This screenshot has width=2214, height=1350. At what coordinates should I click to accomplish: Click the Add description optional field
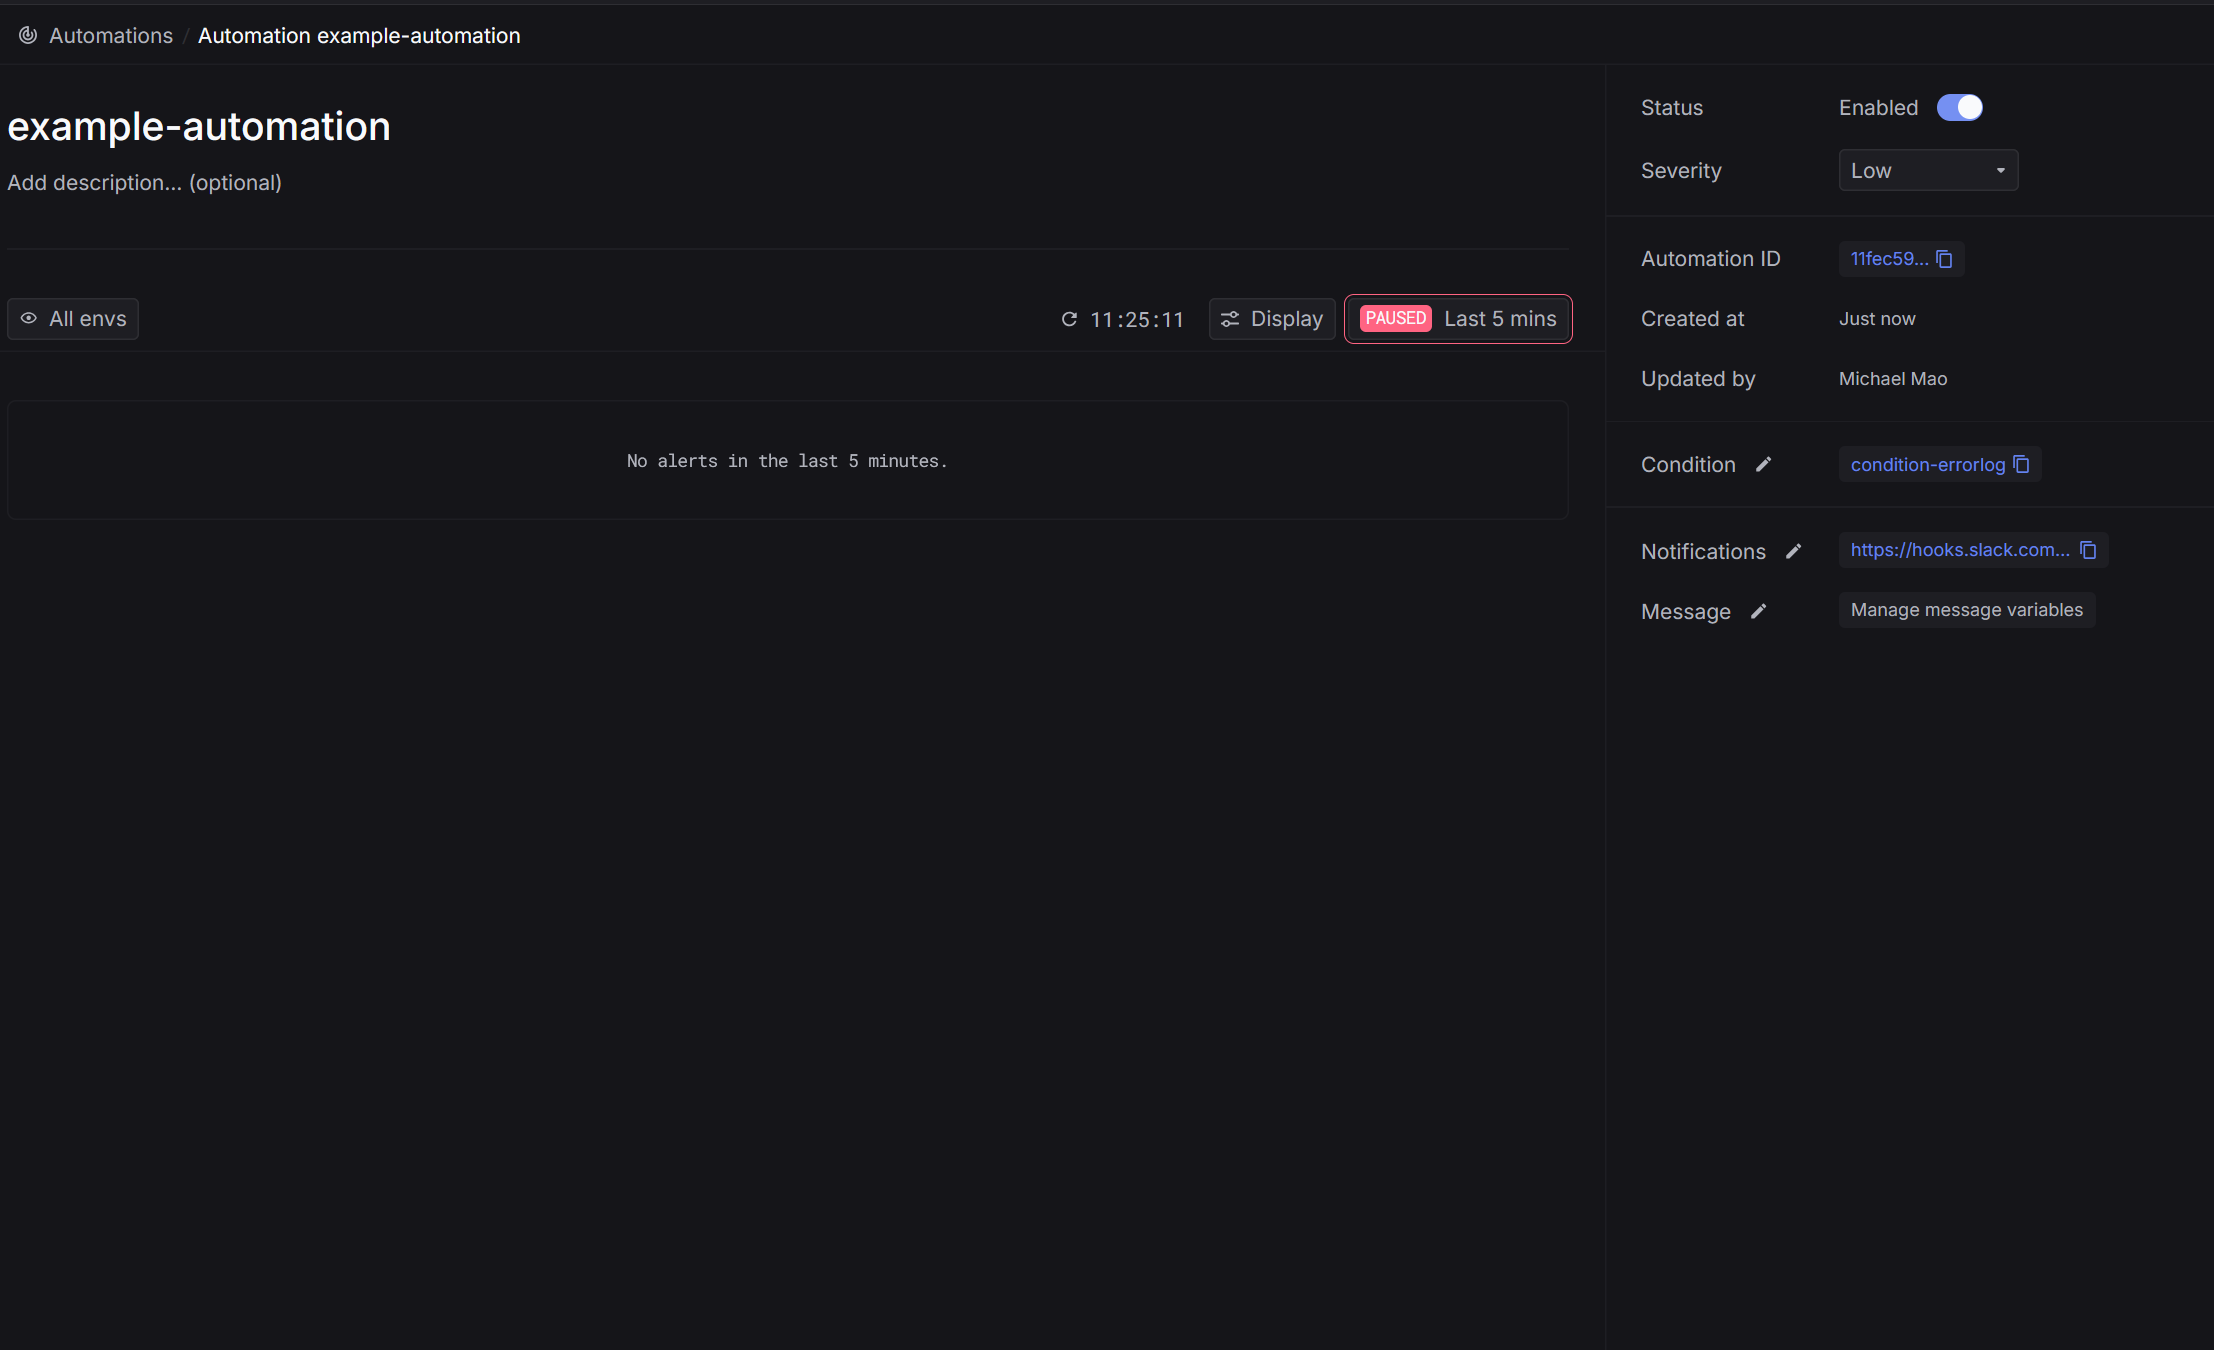coord(145,182)
